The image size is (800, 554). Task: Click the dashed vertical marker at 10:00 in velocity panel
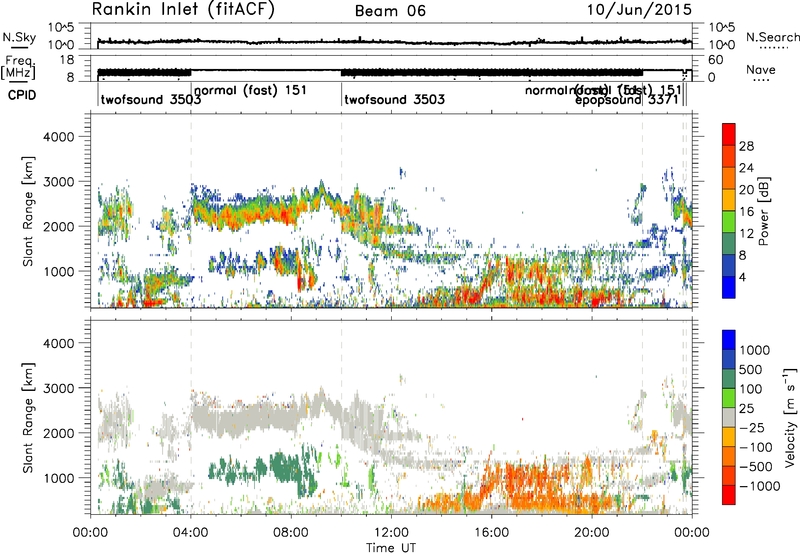341,417
